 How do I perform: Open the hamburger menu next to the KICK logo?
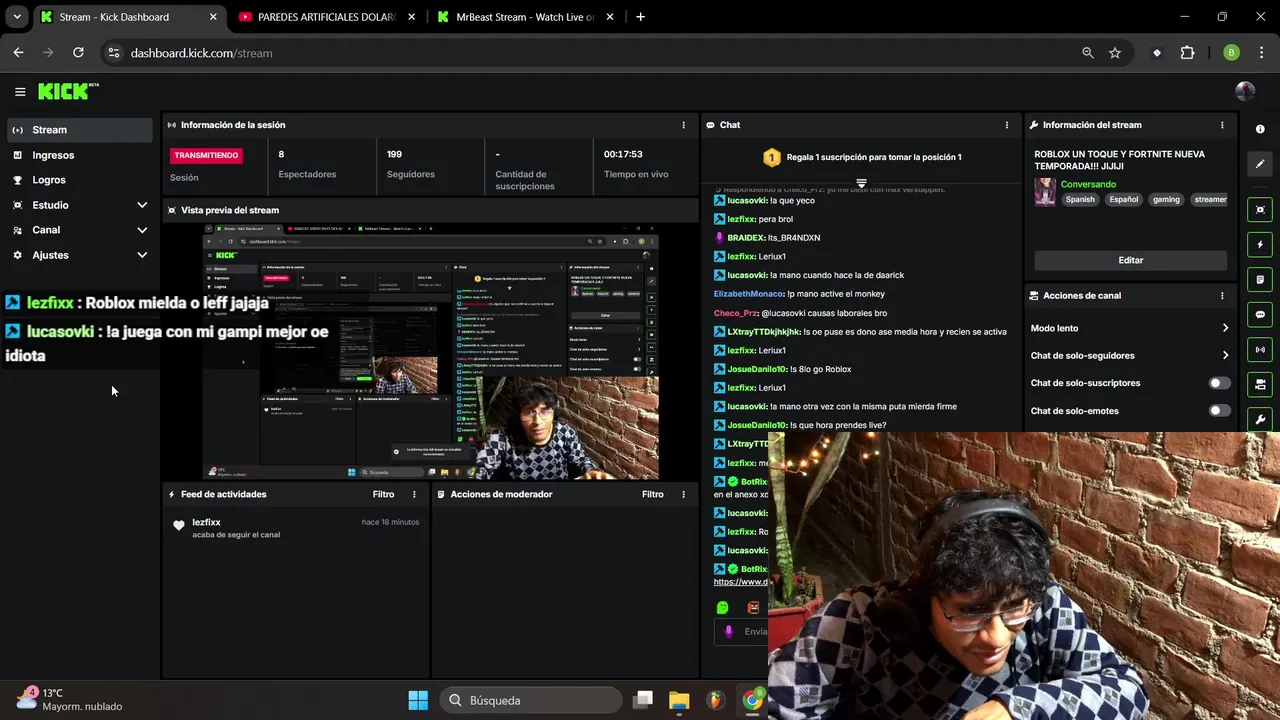click(x=20, y=92)
